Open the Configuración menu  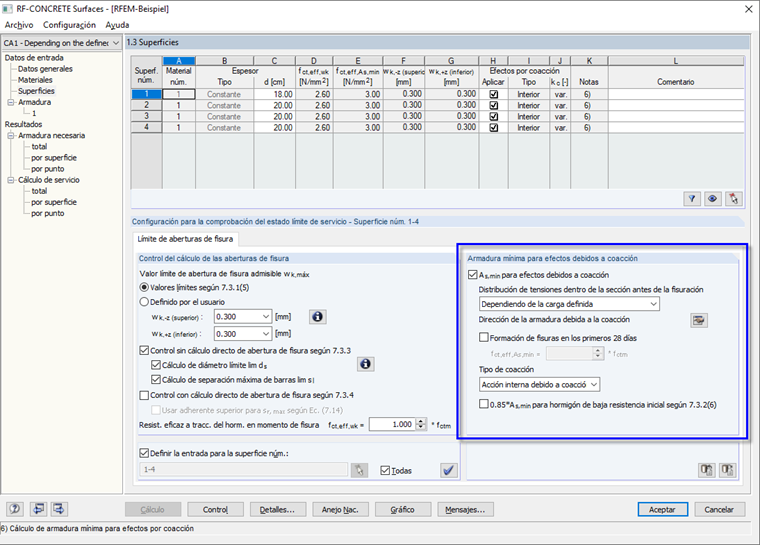point(69,25)
